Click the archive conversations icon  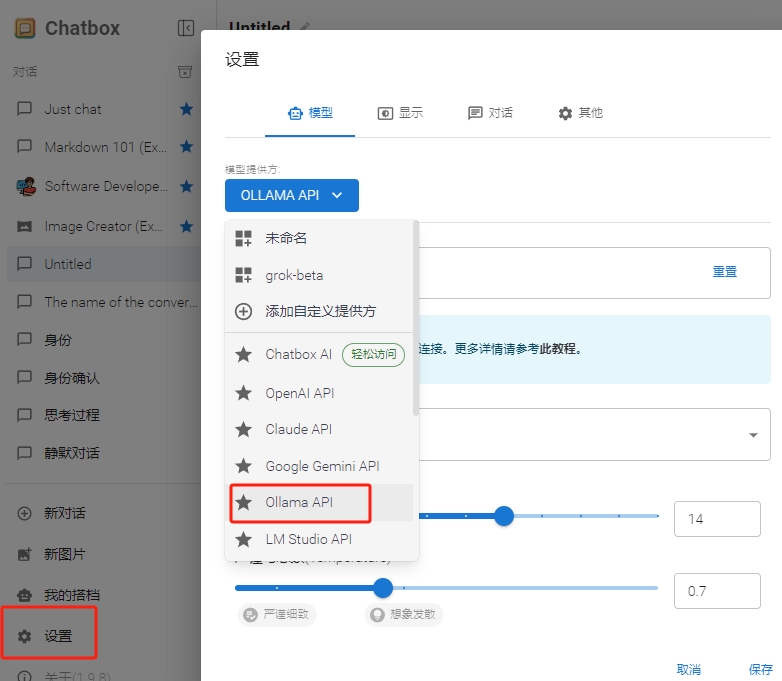point(185,72)
